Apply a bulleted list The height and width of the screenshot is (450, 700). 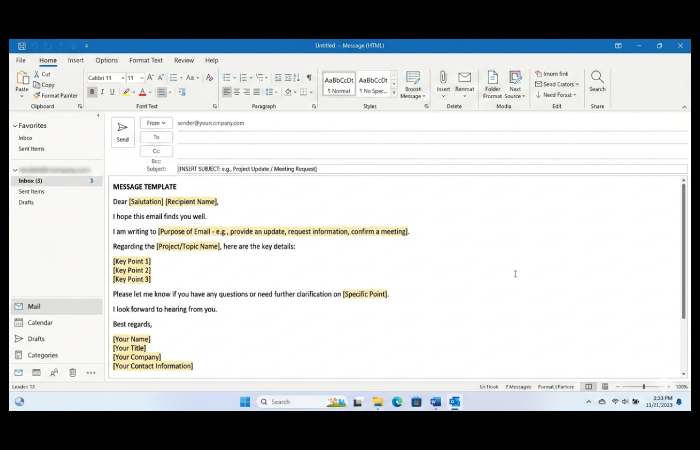[x=227, y=78]
